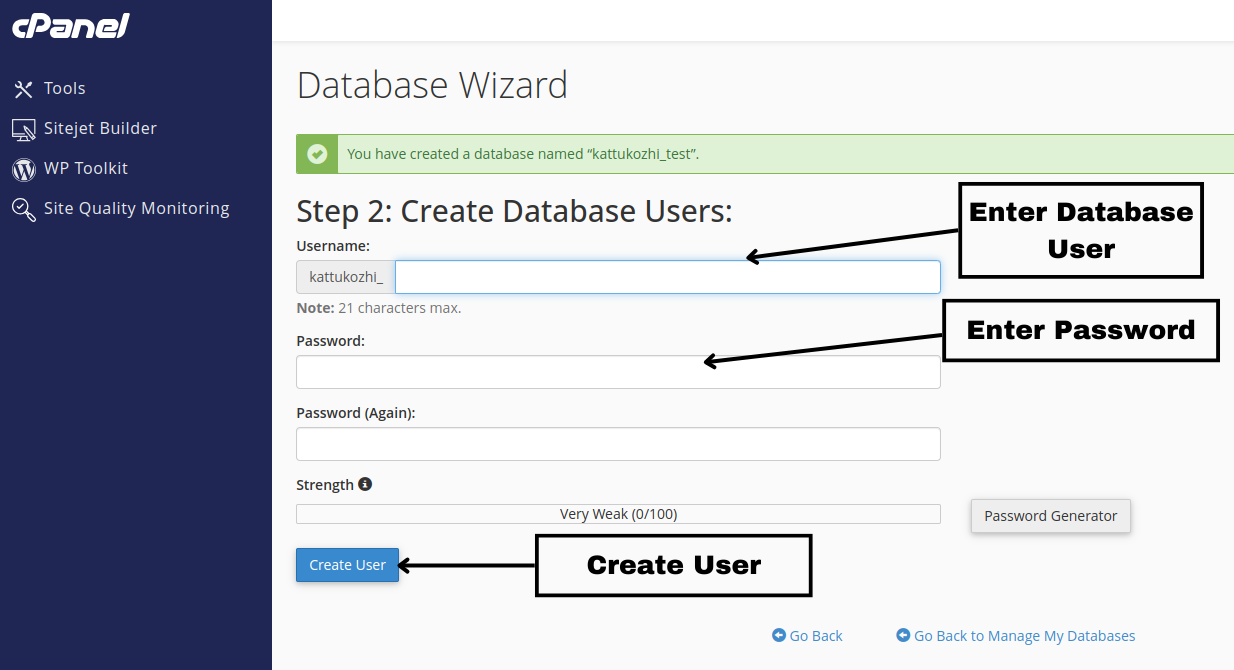Viewport: 1234px width, 670px height.
Task: Go Back to Manage My Databases
Action: (x=1024, y=636)
